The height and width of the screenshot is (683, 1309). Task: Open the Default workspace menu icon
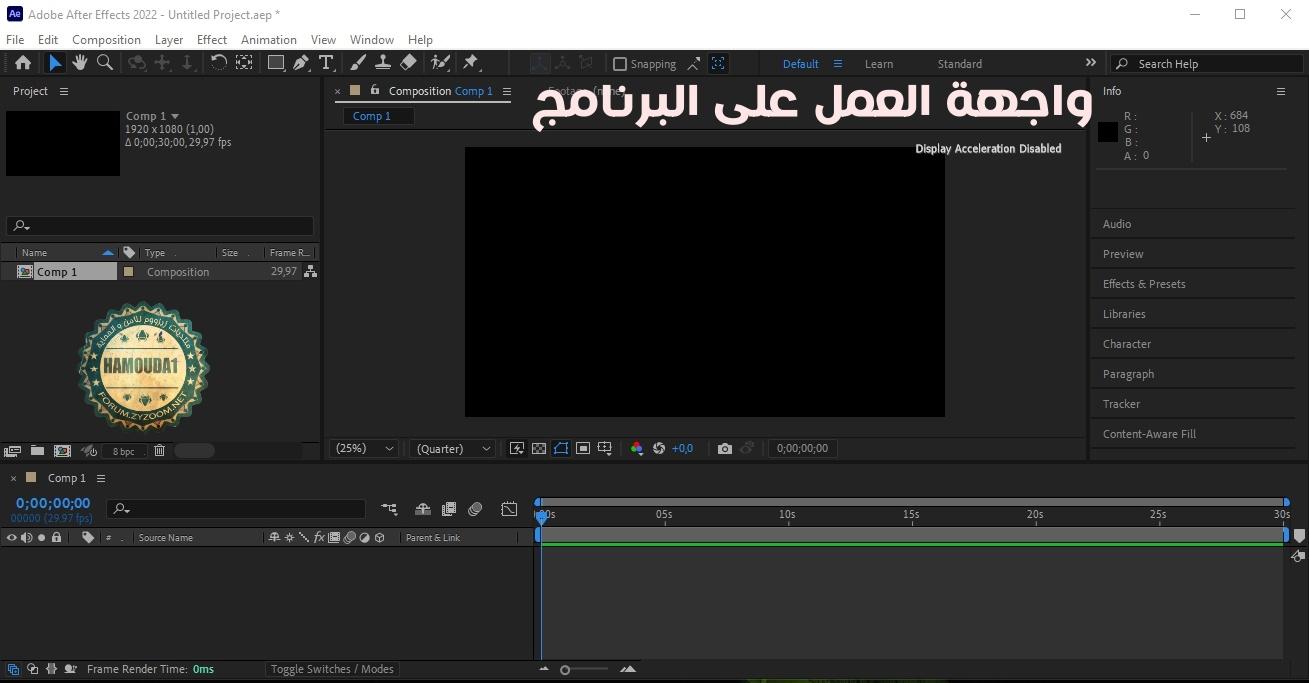pos(837,64)
